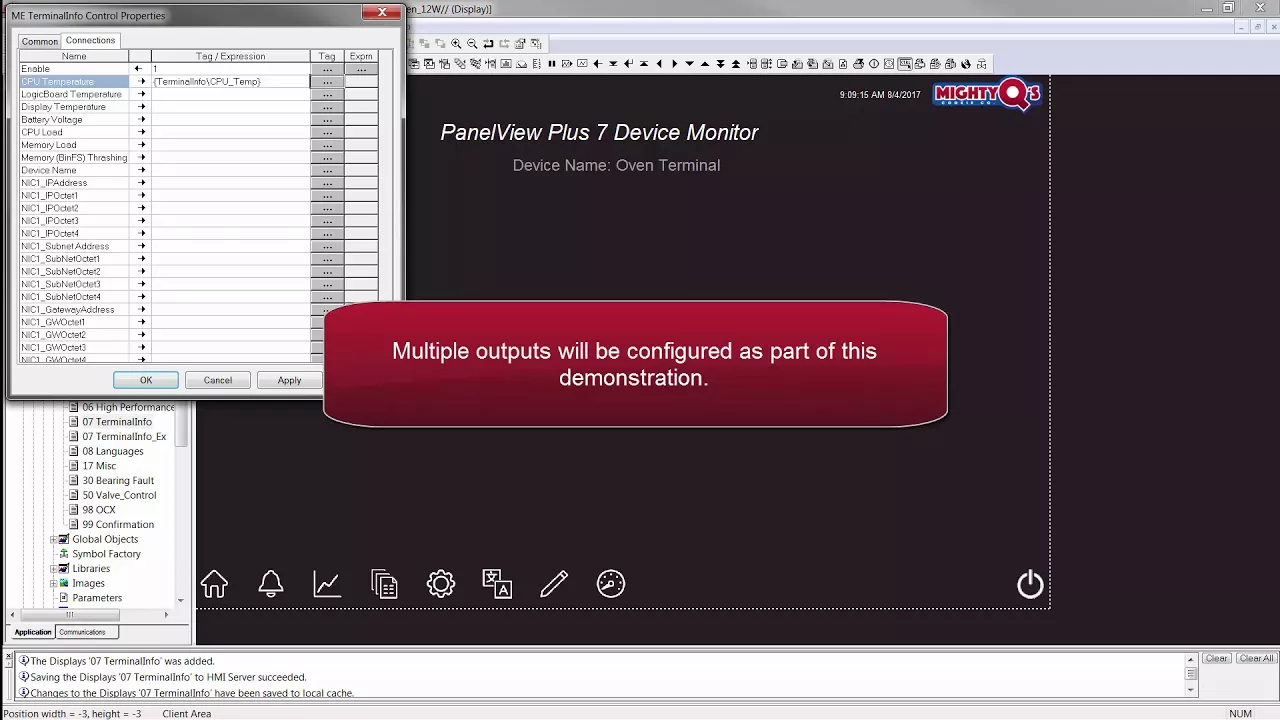This screenshot has width=1280, height=720.
Task: Click the double up arrow toolbar icon
Action: [x=736, y=64]
